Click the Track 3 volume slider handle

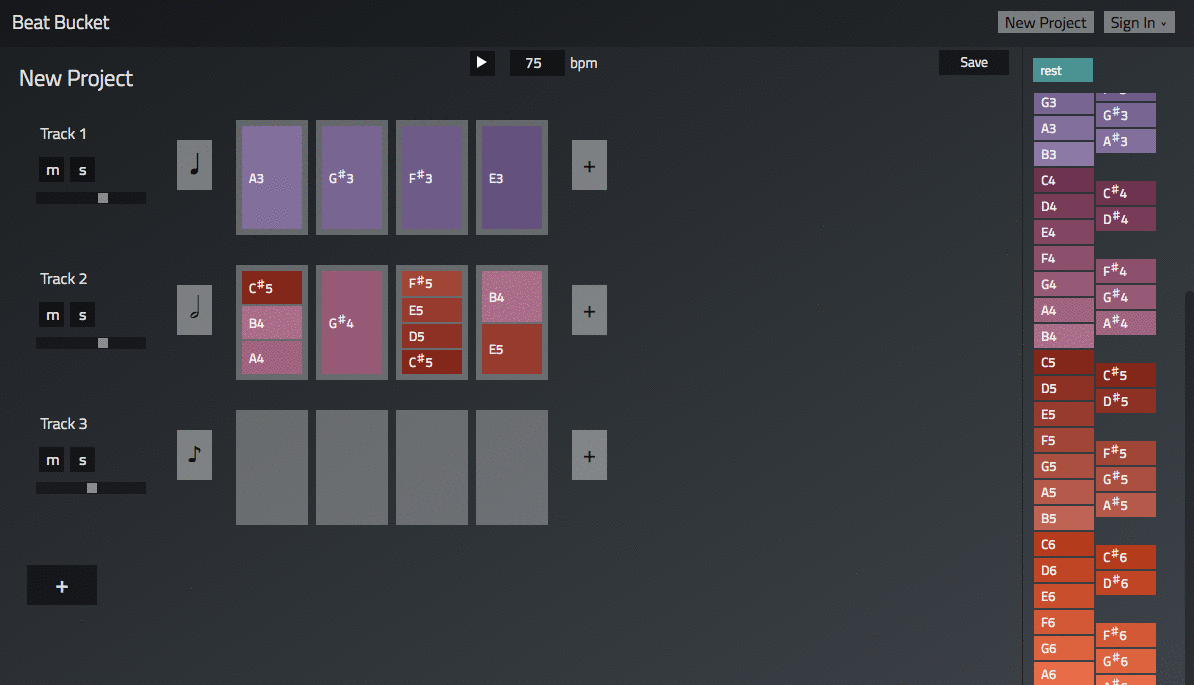92,488
